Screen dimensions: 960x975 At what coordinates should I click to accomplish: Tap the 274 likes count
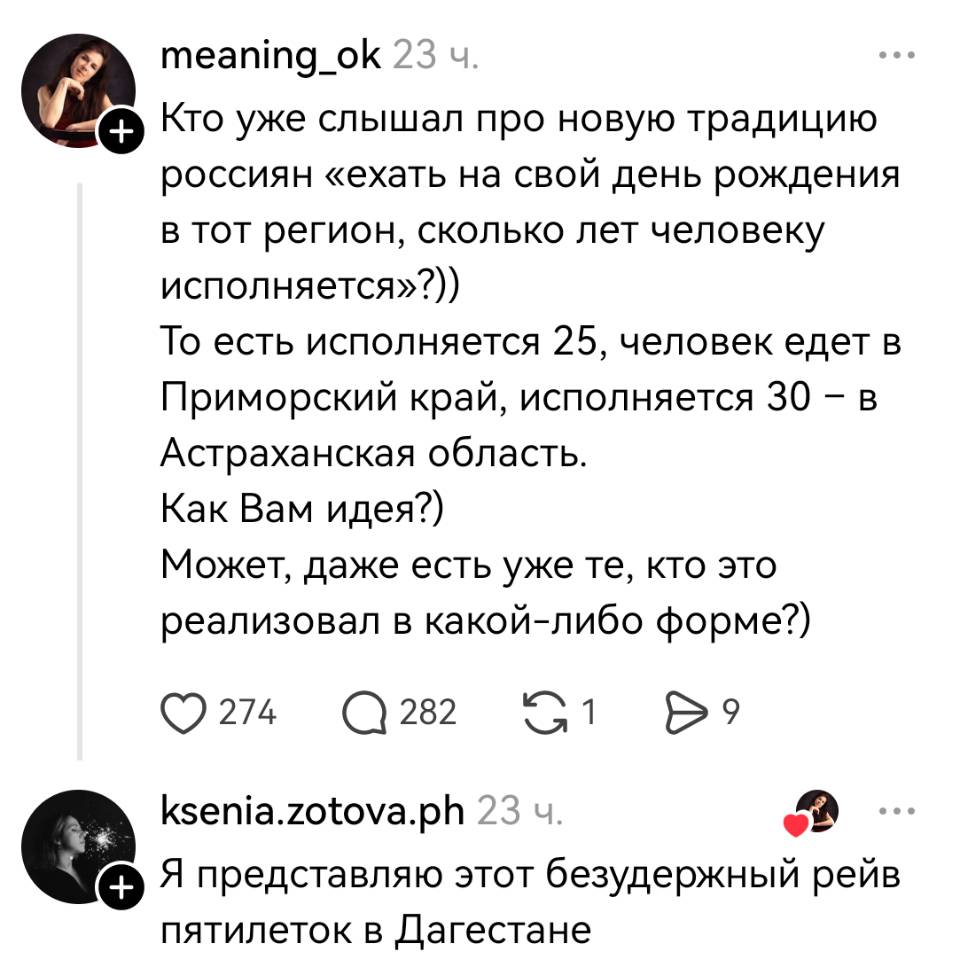[247, 712]
